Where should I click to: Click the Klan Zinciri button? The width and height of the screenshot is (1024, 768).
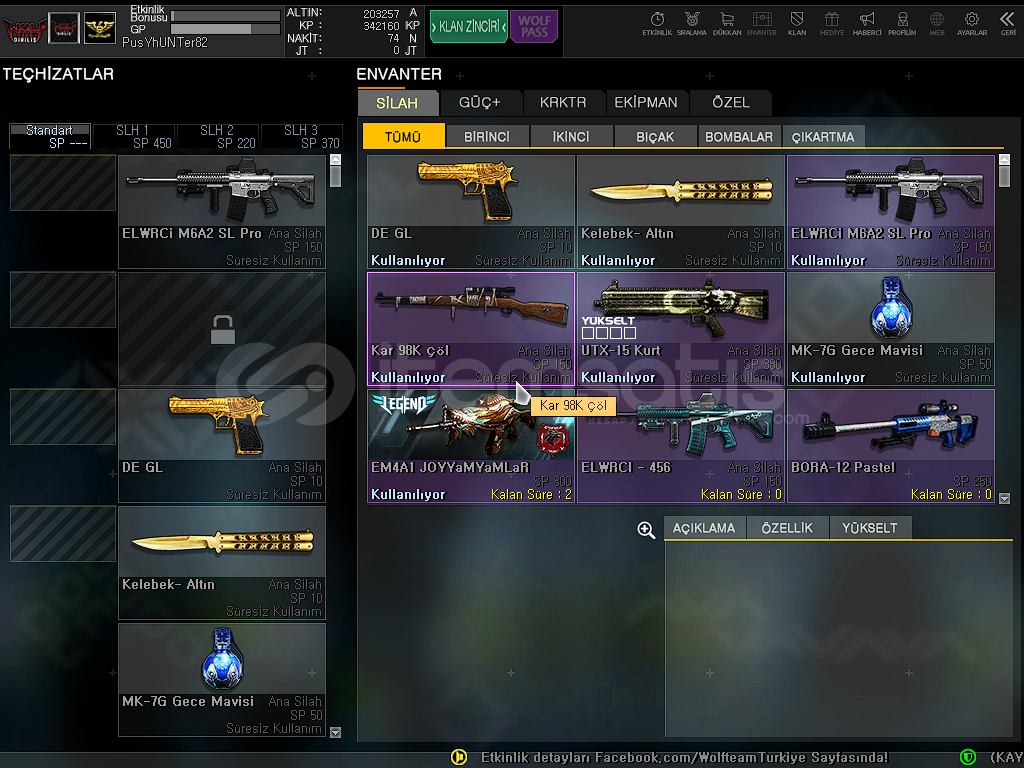pyautogui.click(x=468, y=27)
